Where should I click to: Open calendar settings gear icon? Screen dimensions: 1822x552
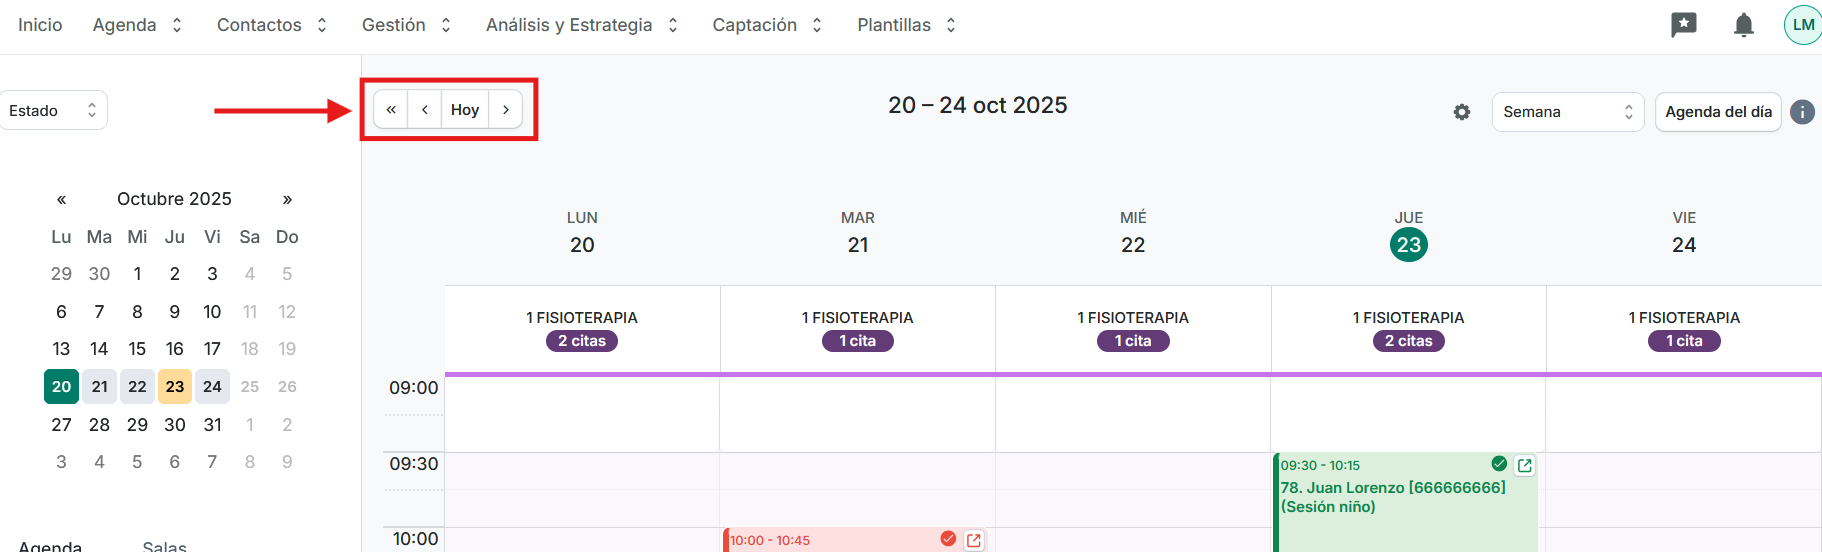click(1462, 112)
